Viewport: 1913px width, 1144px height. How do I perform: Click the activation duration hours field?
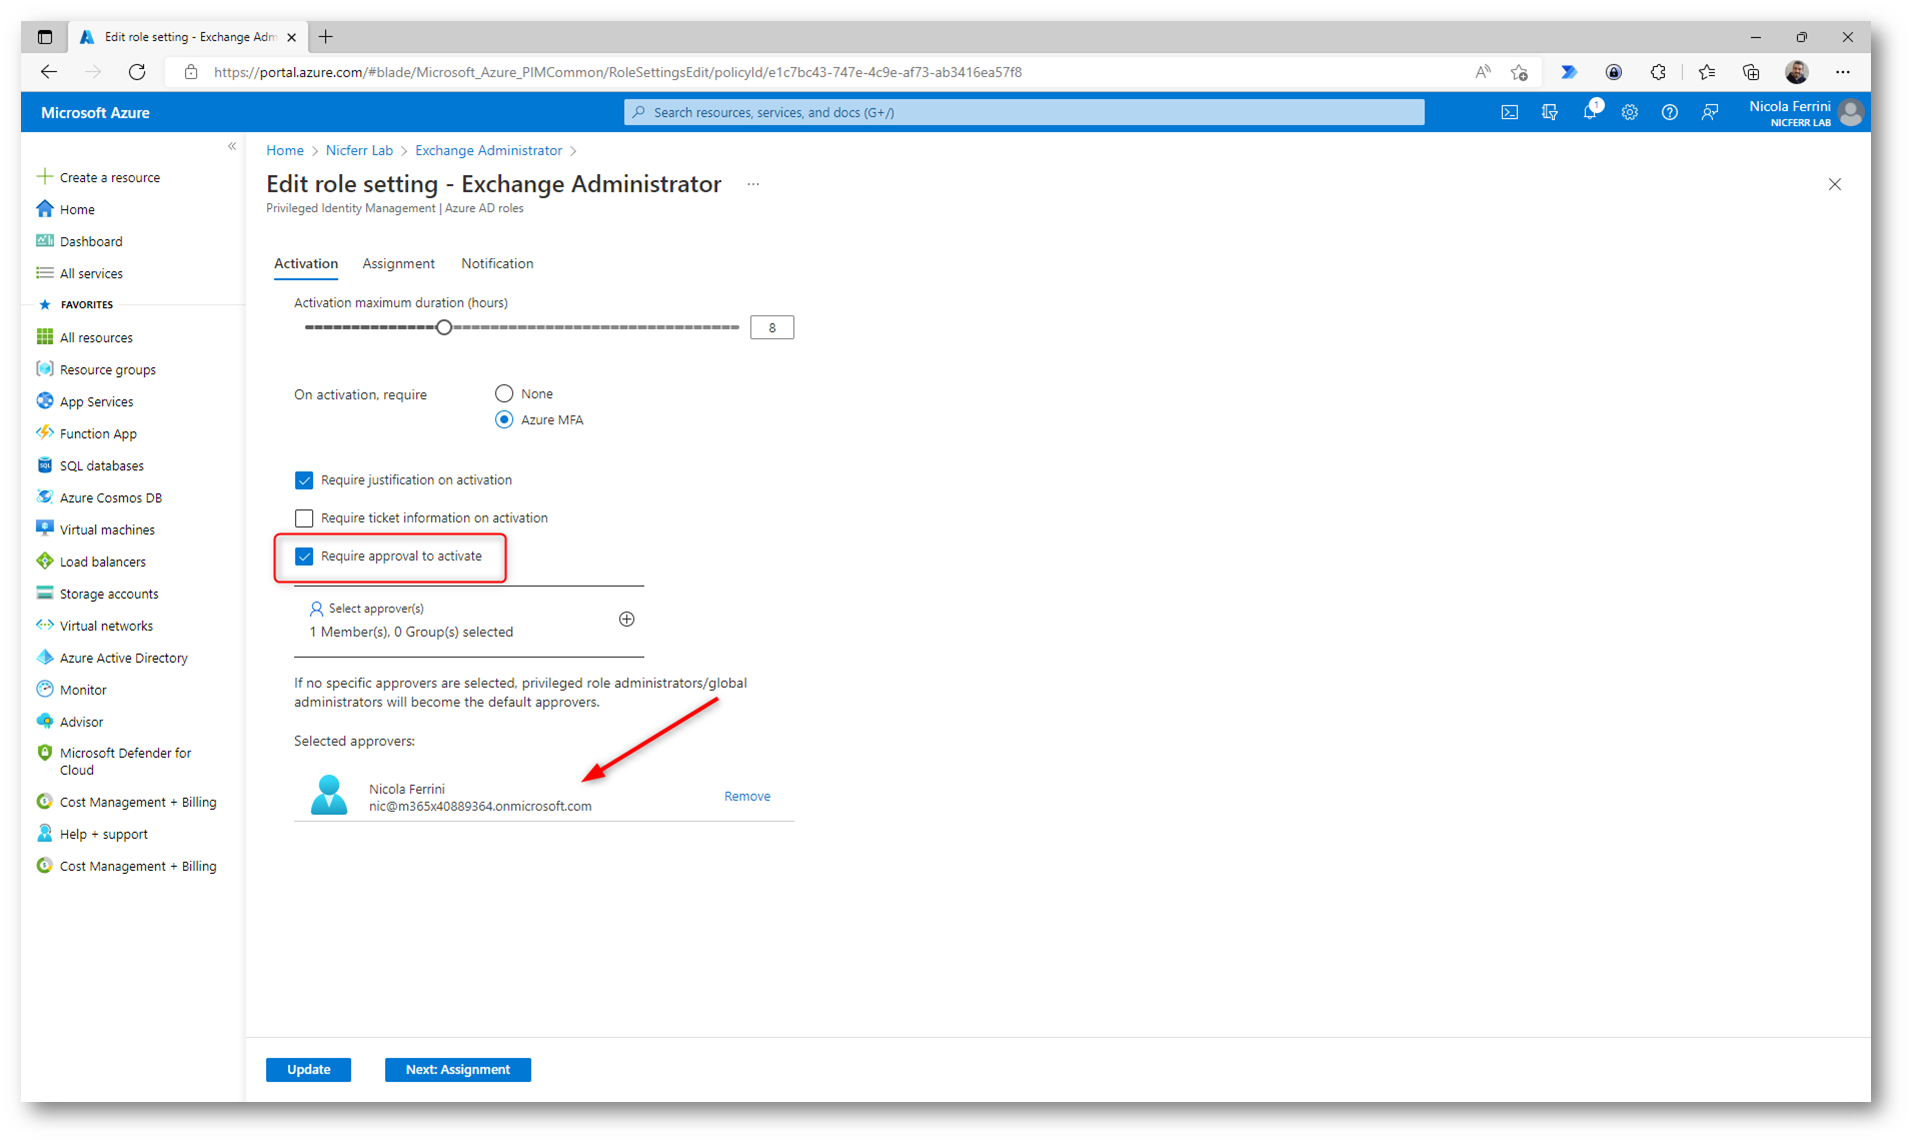coord(771,327)
